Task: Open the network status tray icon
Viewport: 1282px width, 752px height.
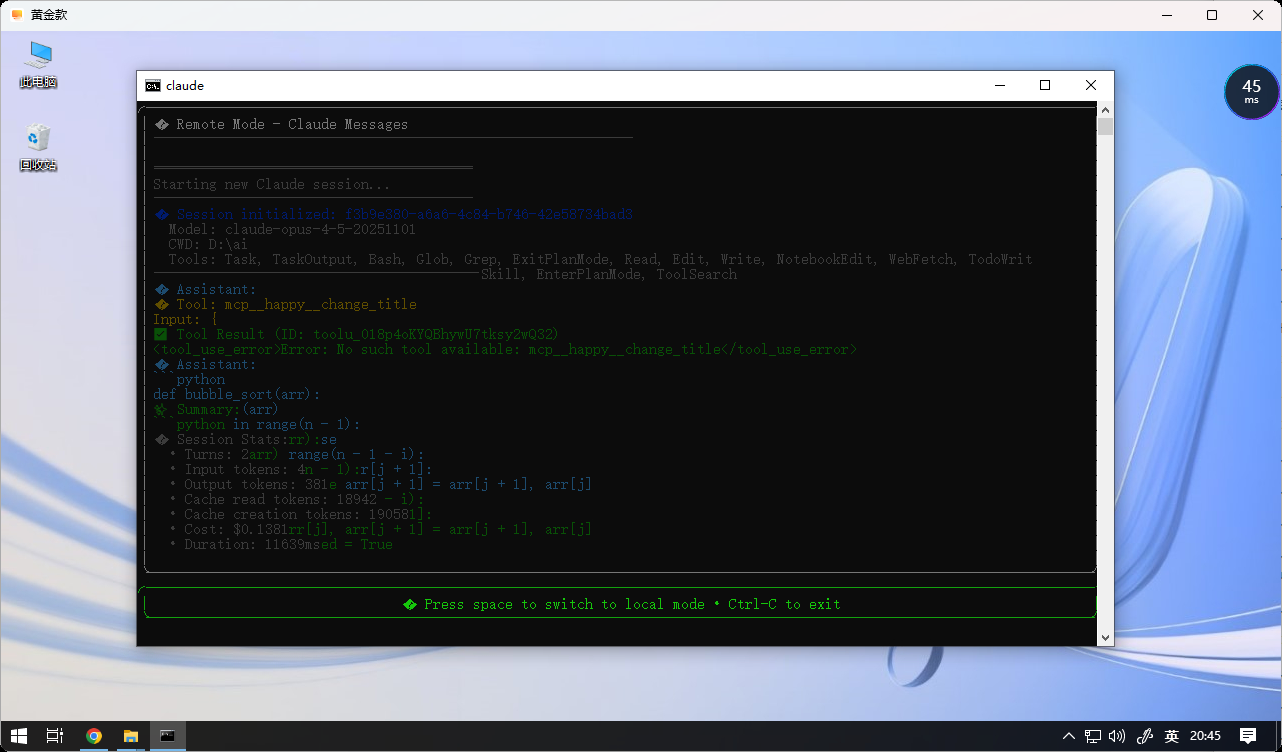Action: click(x=1094, y=736)
